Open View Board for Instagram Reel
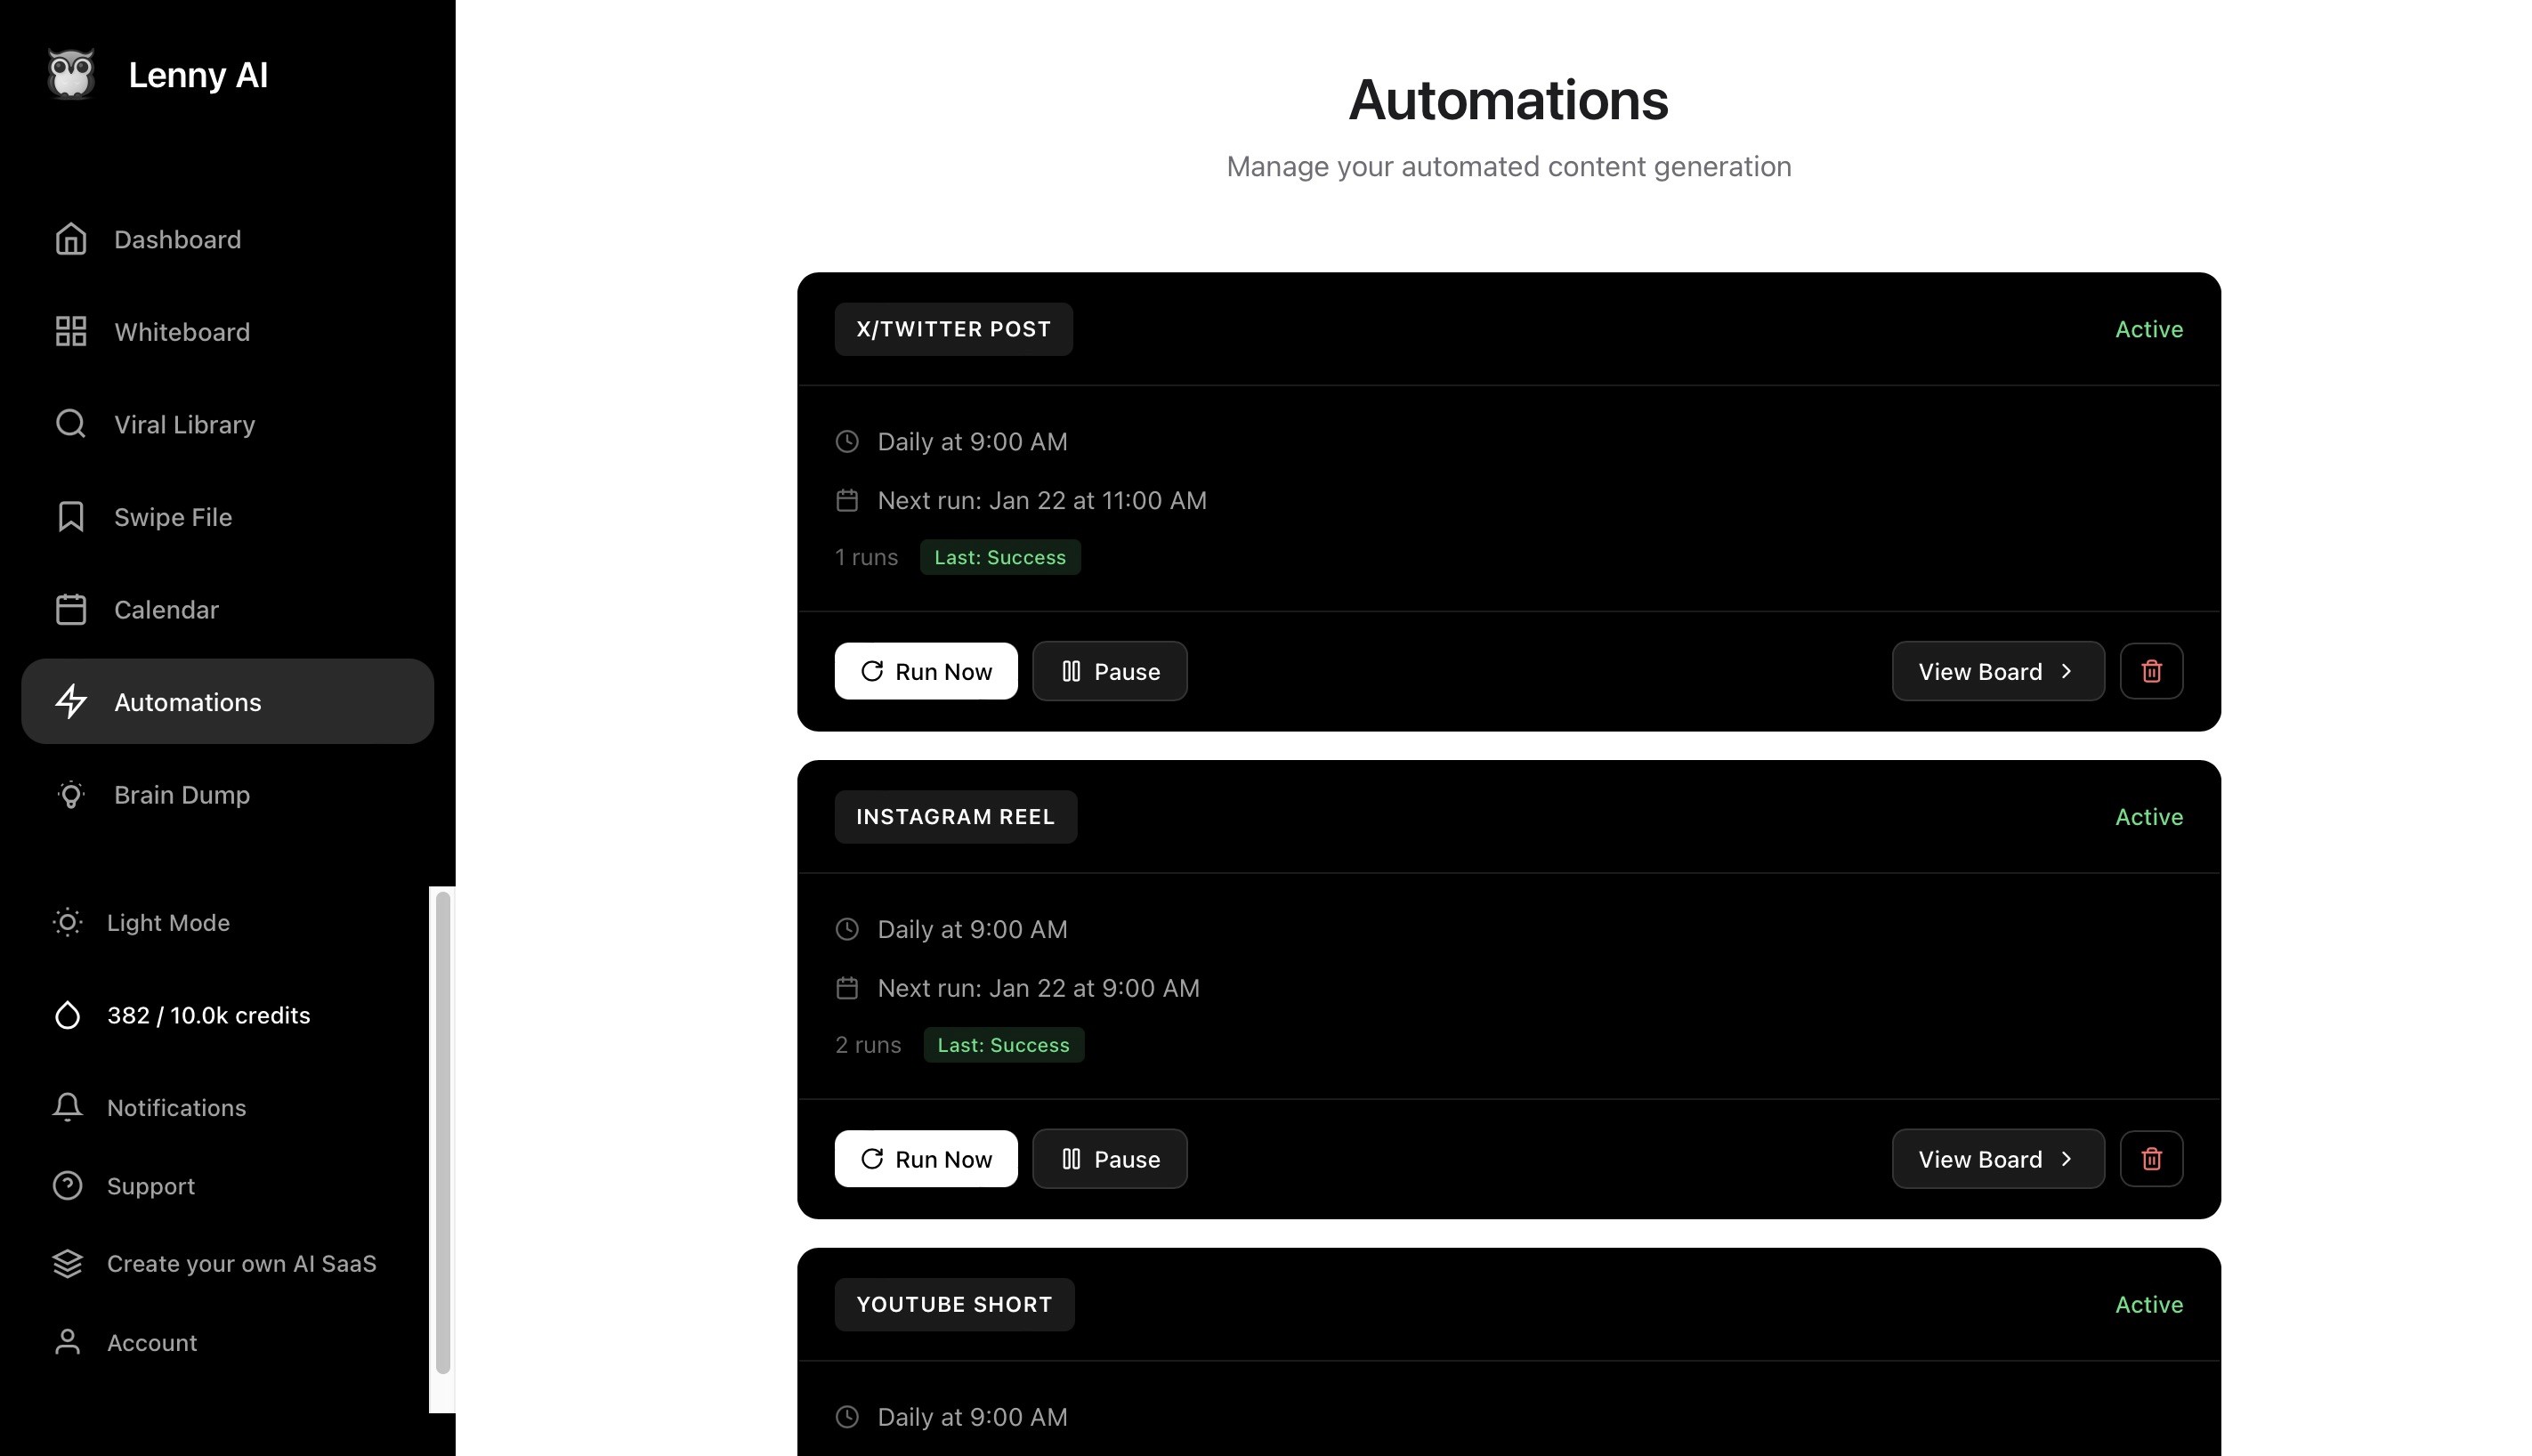 tap(1997, 1159)
